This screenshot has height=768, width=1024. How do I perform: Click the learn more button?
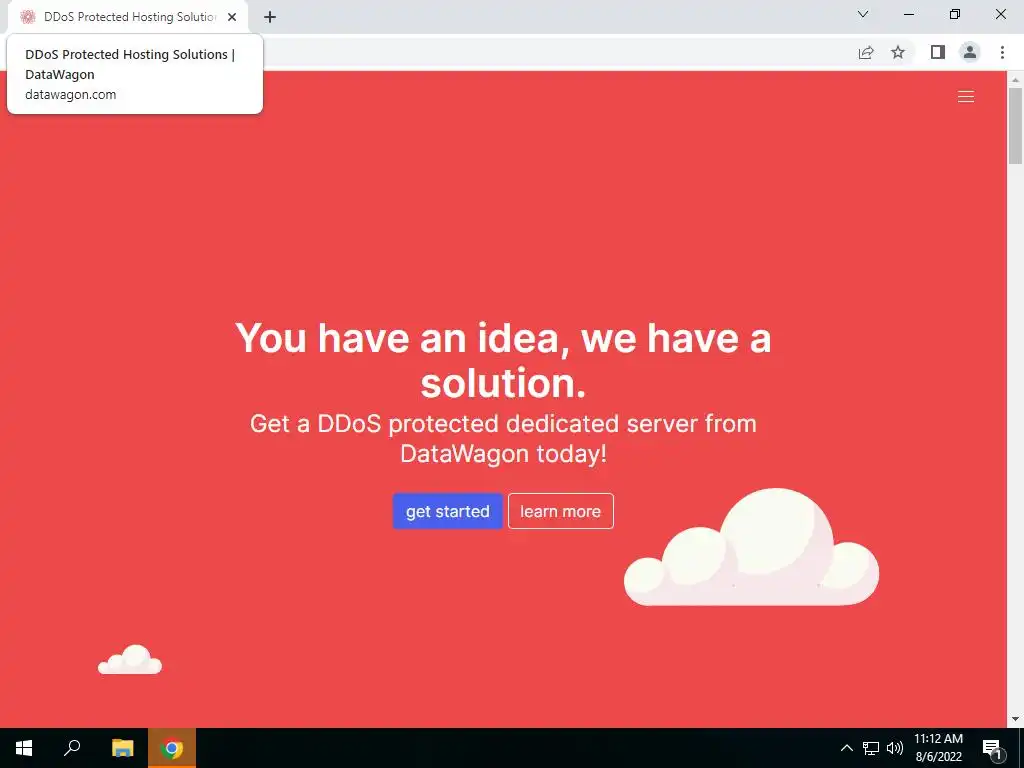(x=560, y=511)
